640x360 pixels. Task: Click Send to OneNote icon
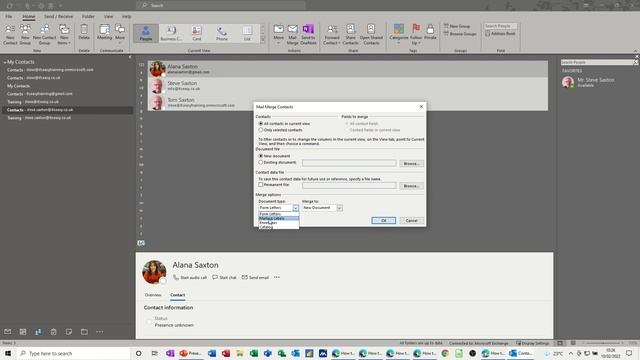(x=308, y=34)
